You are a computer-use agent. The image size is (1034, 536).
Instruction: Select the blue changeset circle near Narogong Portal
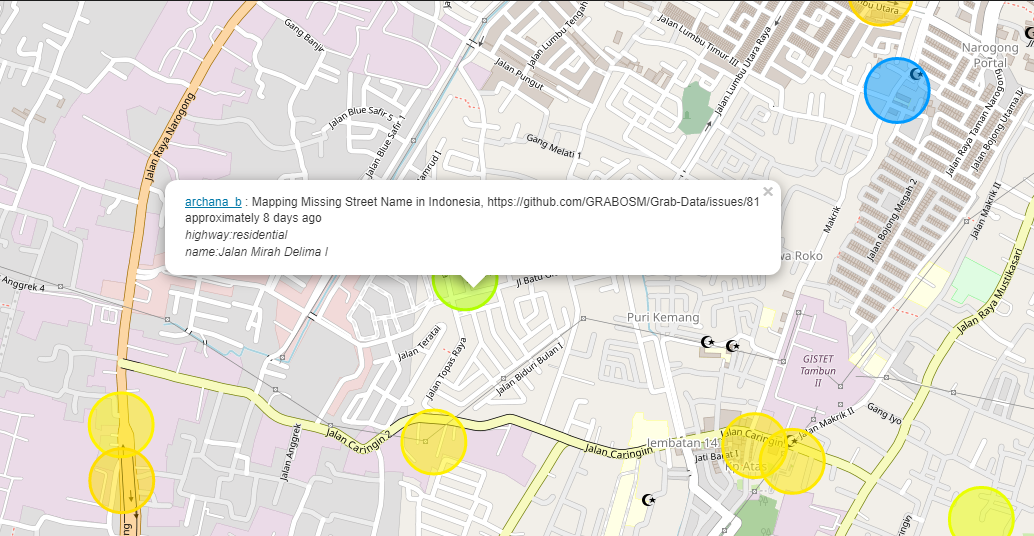tap(897, 90)
